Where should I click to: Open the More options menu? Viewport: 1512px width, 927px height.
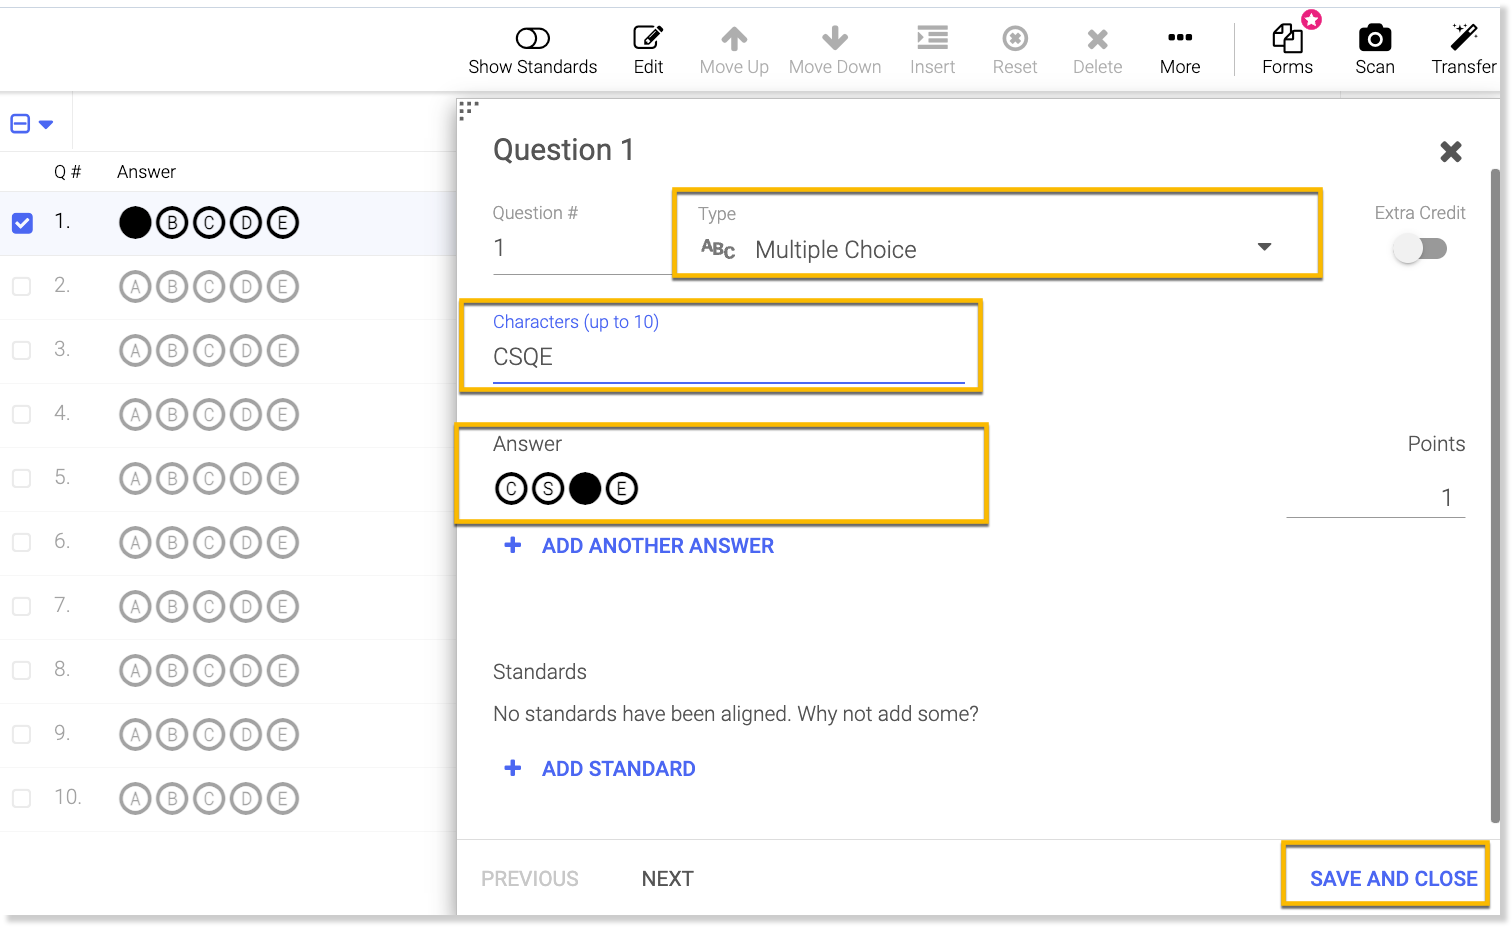(x=1180, y=39)
